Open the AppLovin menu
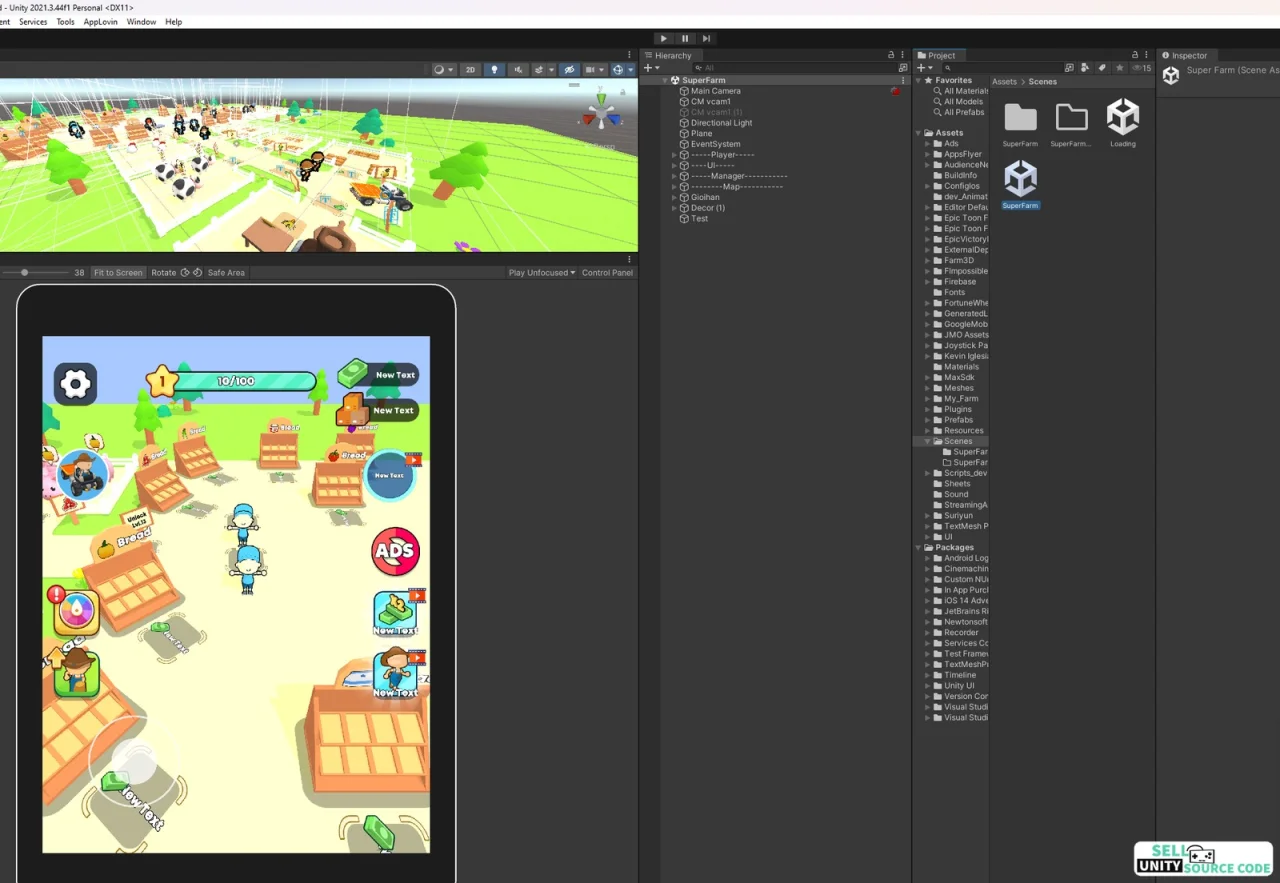Image resolution: width=1280 pixels, height=883 pixels. click(x=100, y=22)
